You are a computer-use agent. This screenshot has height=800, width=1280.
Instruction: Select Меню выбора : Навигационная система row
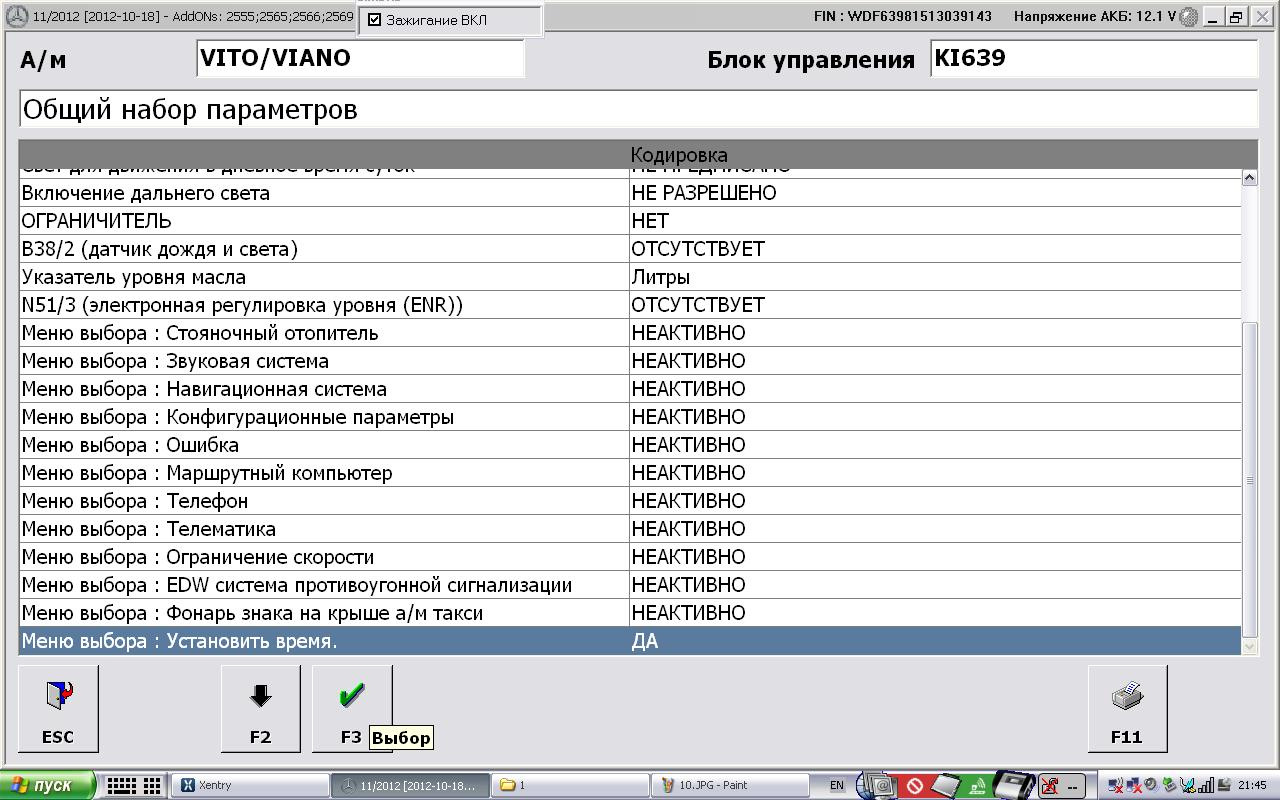[x=630, y=389]
